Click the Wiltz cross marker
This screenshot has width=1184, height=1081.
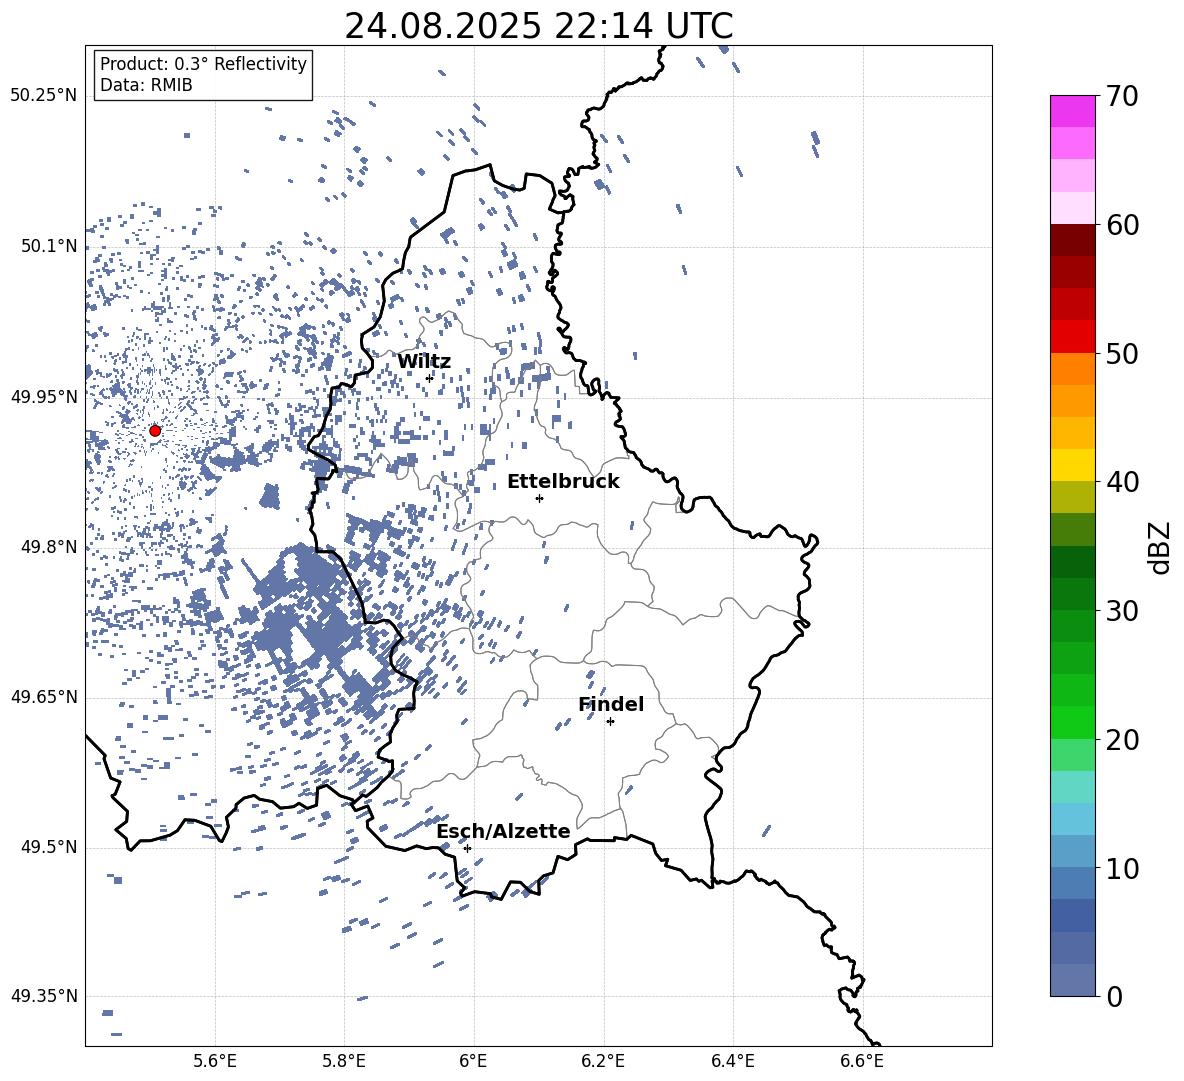pos(430,378)
